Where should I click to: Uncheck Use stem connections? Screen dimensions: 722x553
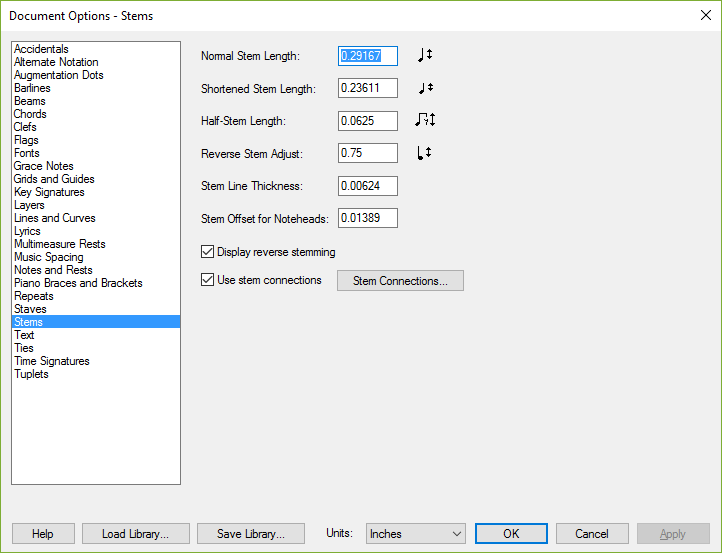click(207, 280)
